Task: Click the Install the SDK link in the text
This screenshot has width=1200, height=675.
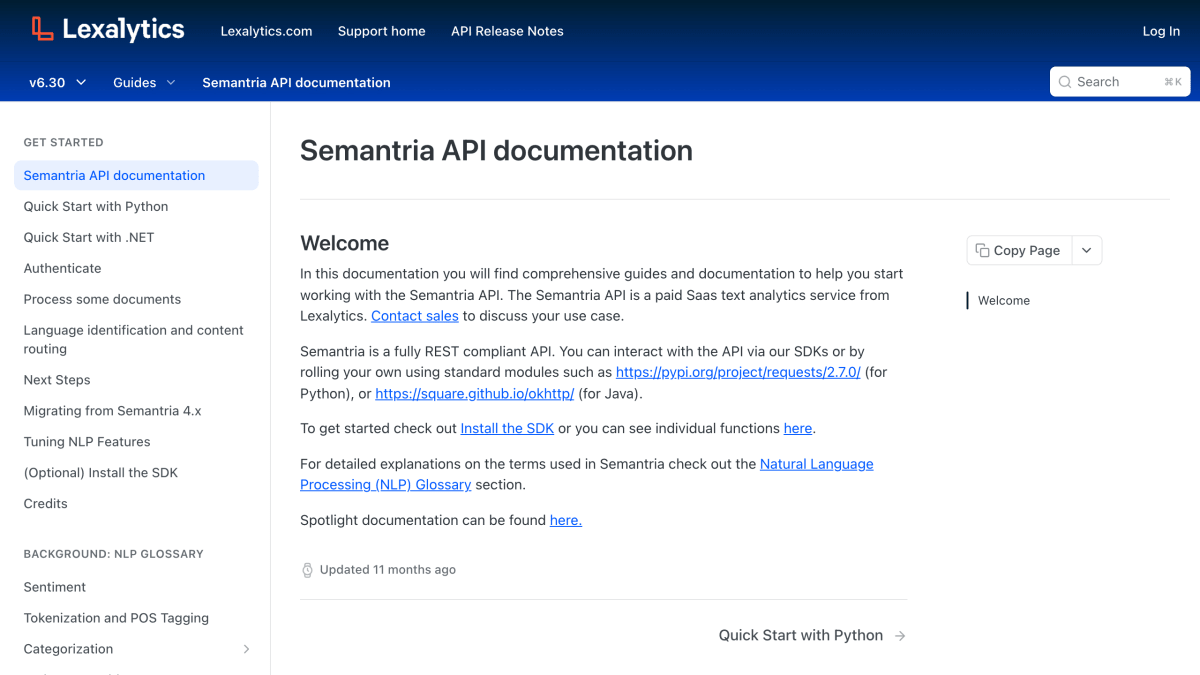Action: click(507, 428)
